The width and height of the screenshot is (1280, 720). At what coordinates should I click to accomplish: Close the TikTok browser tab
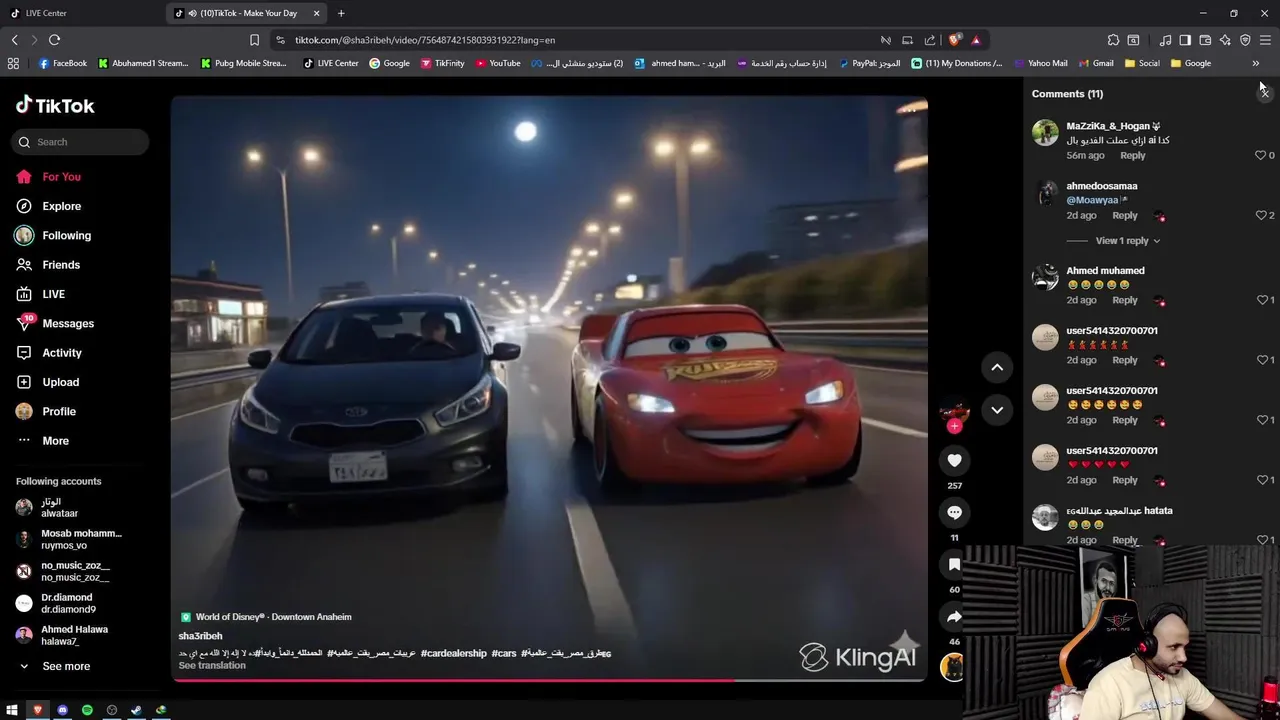(317, 13)
